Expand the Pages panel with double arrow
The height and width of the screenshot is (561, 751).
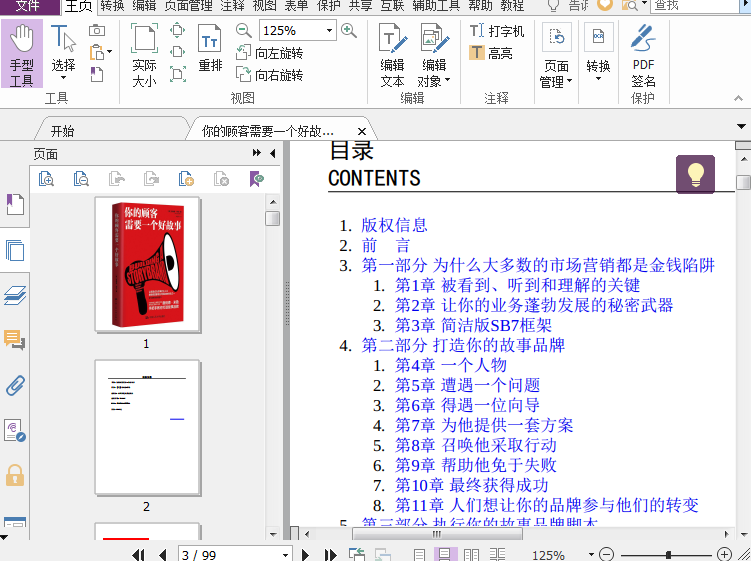click(257, 153)
